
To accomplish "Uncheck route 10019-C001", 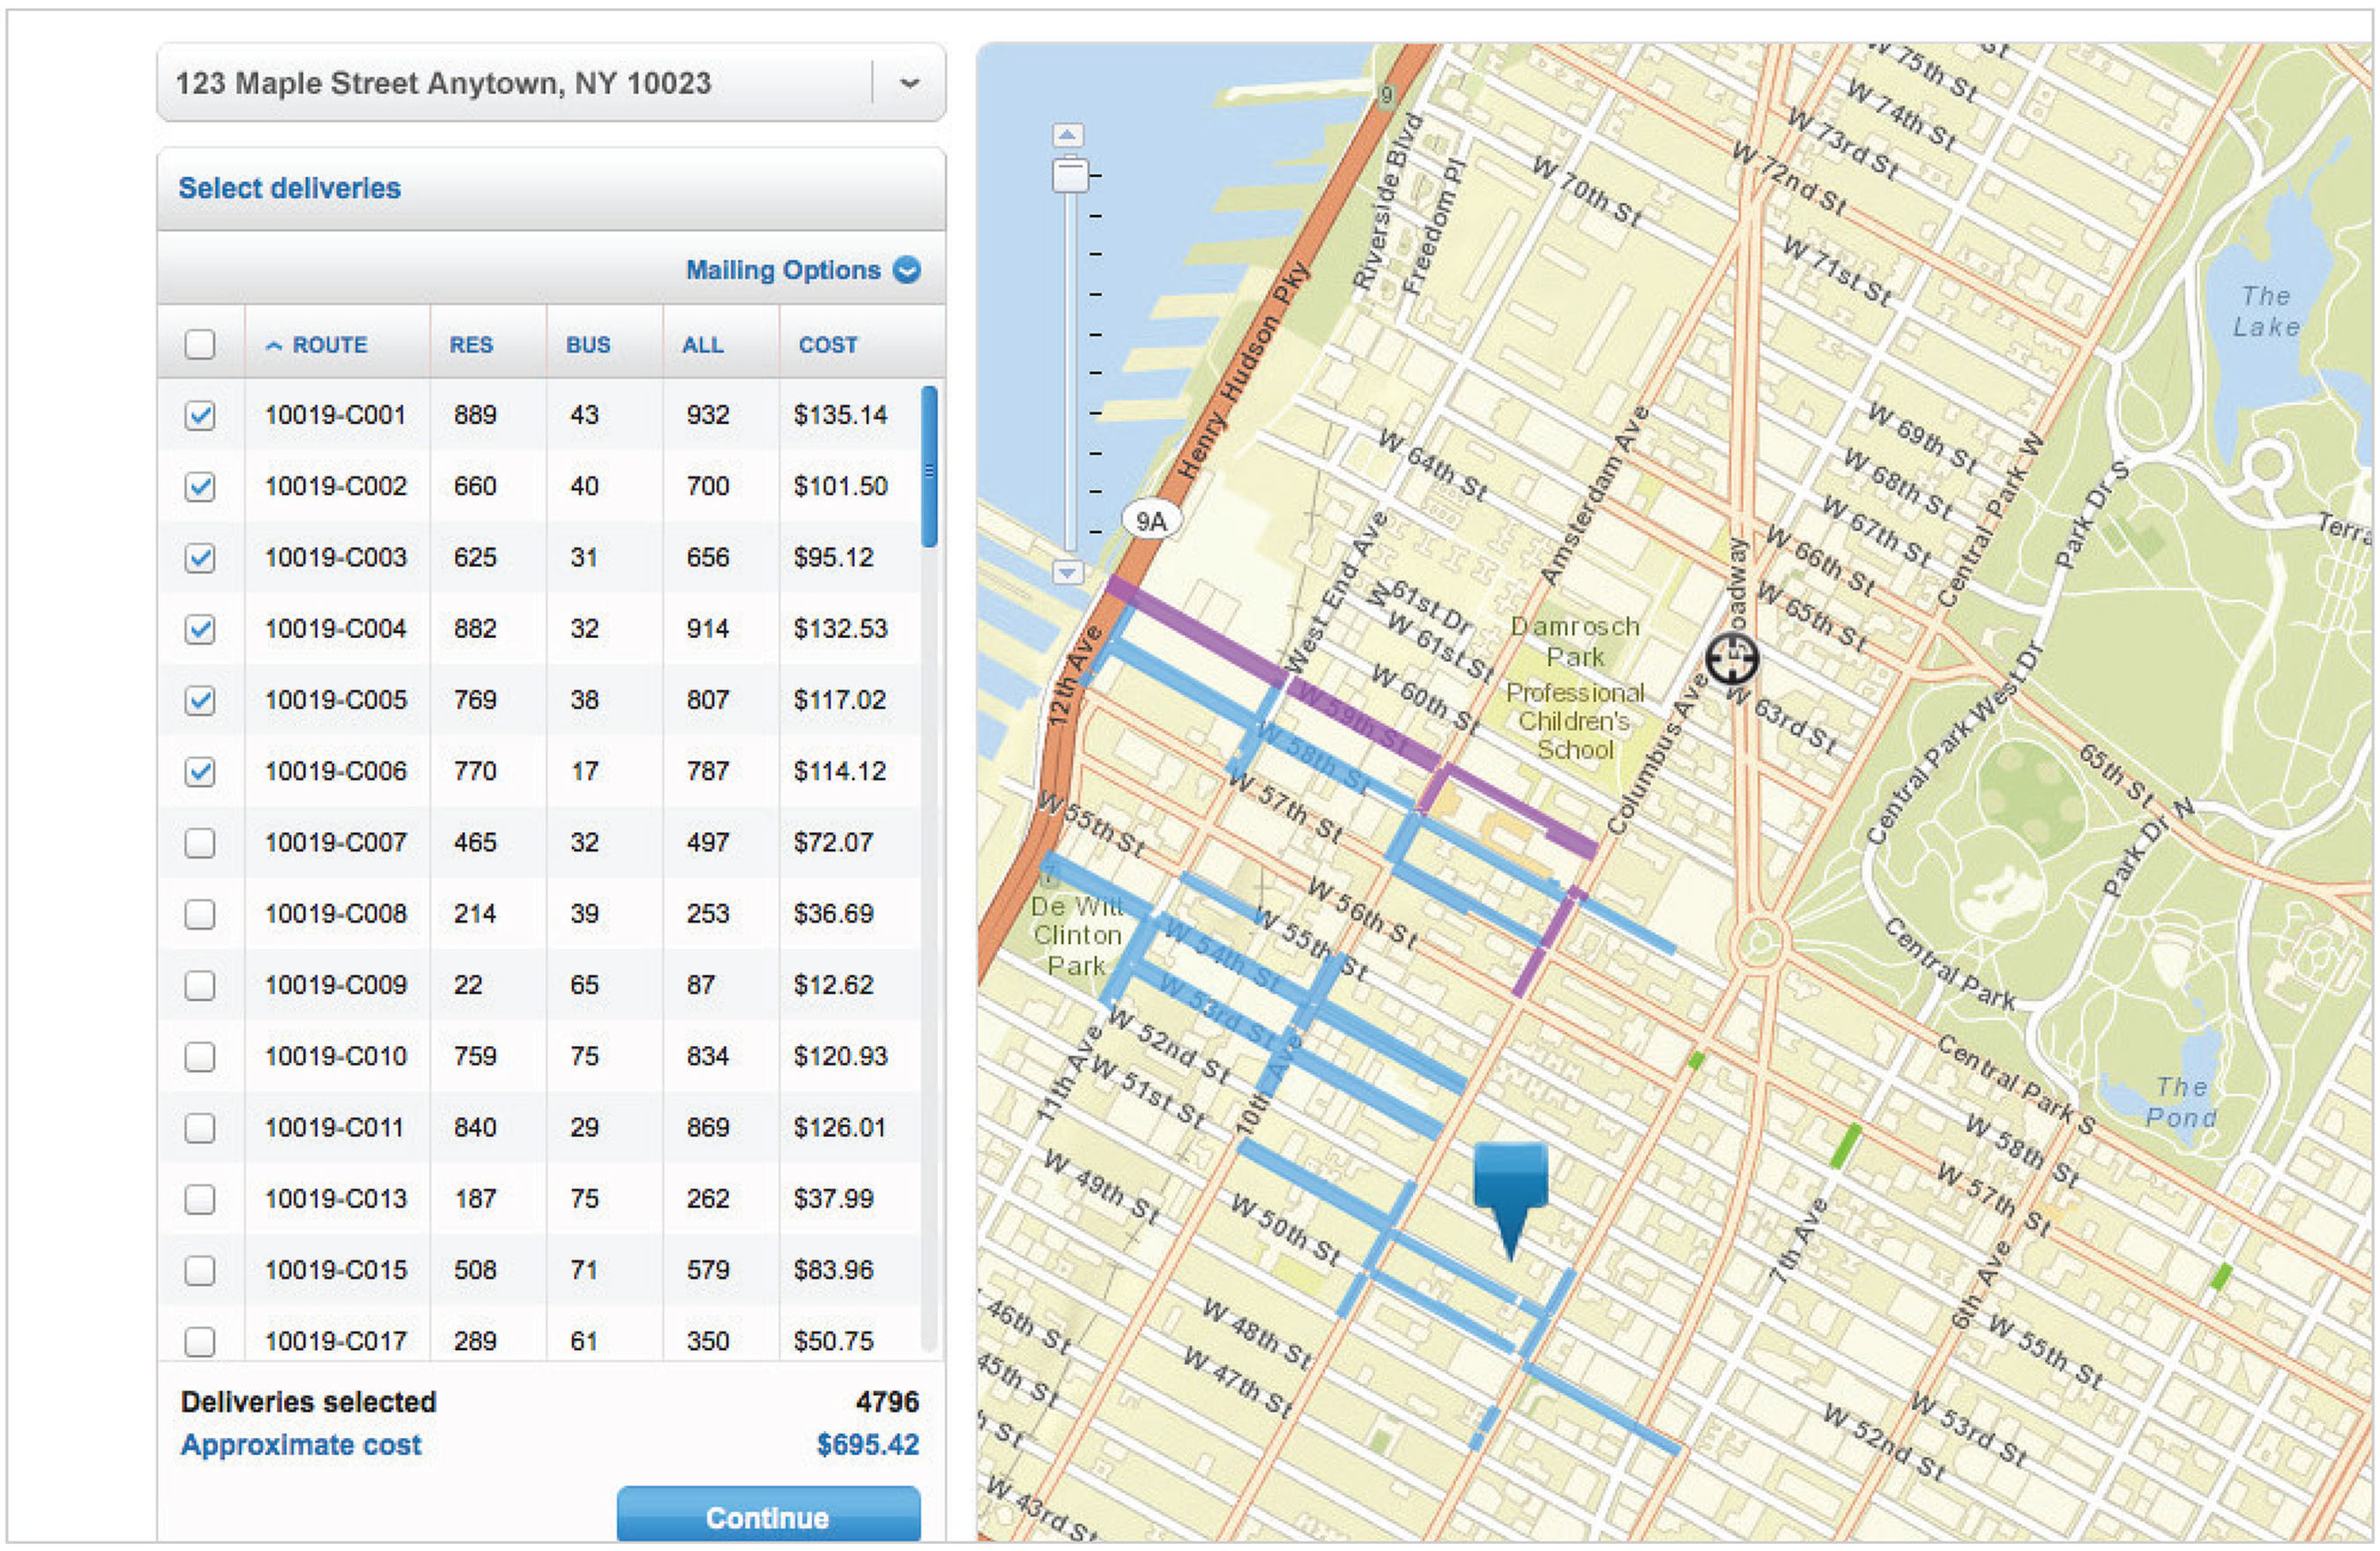I will click(x=200, y=415).
